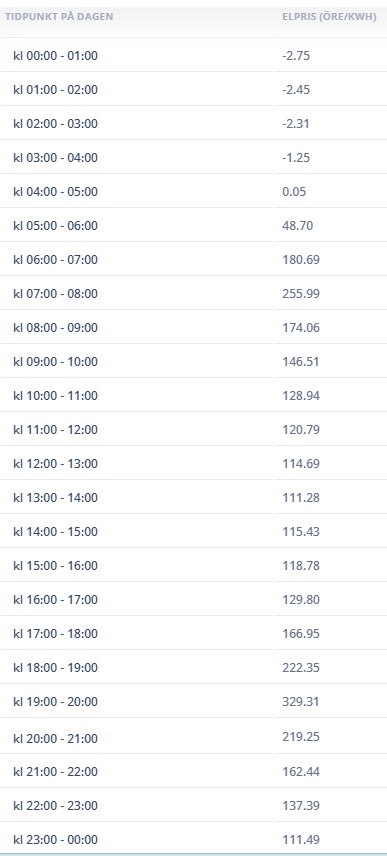This screenshot has height=856, width=387.
Task: Select the kl 10:00 - 11:00 row
Action: point(193,395)
